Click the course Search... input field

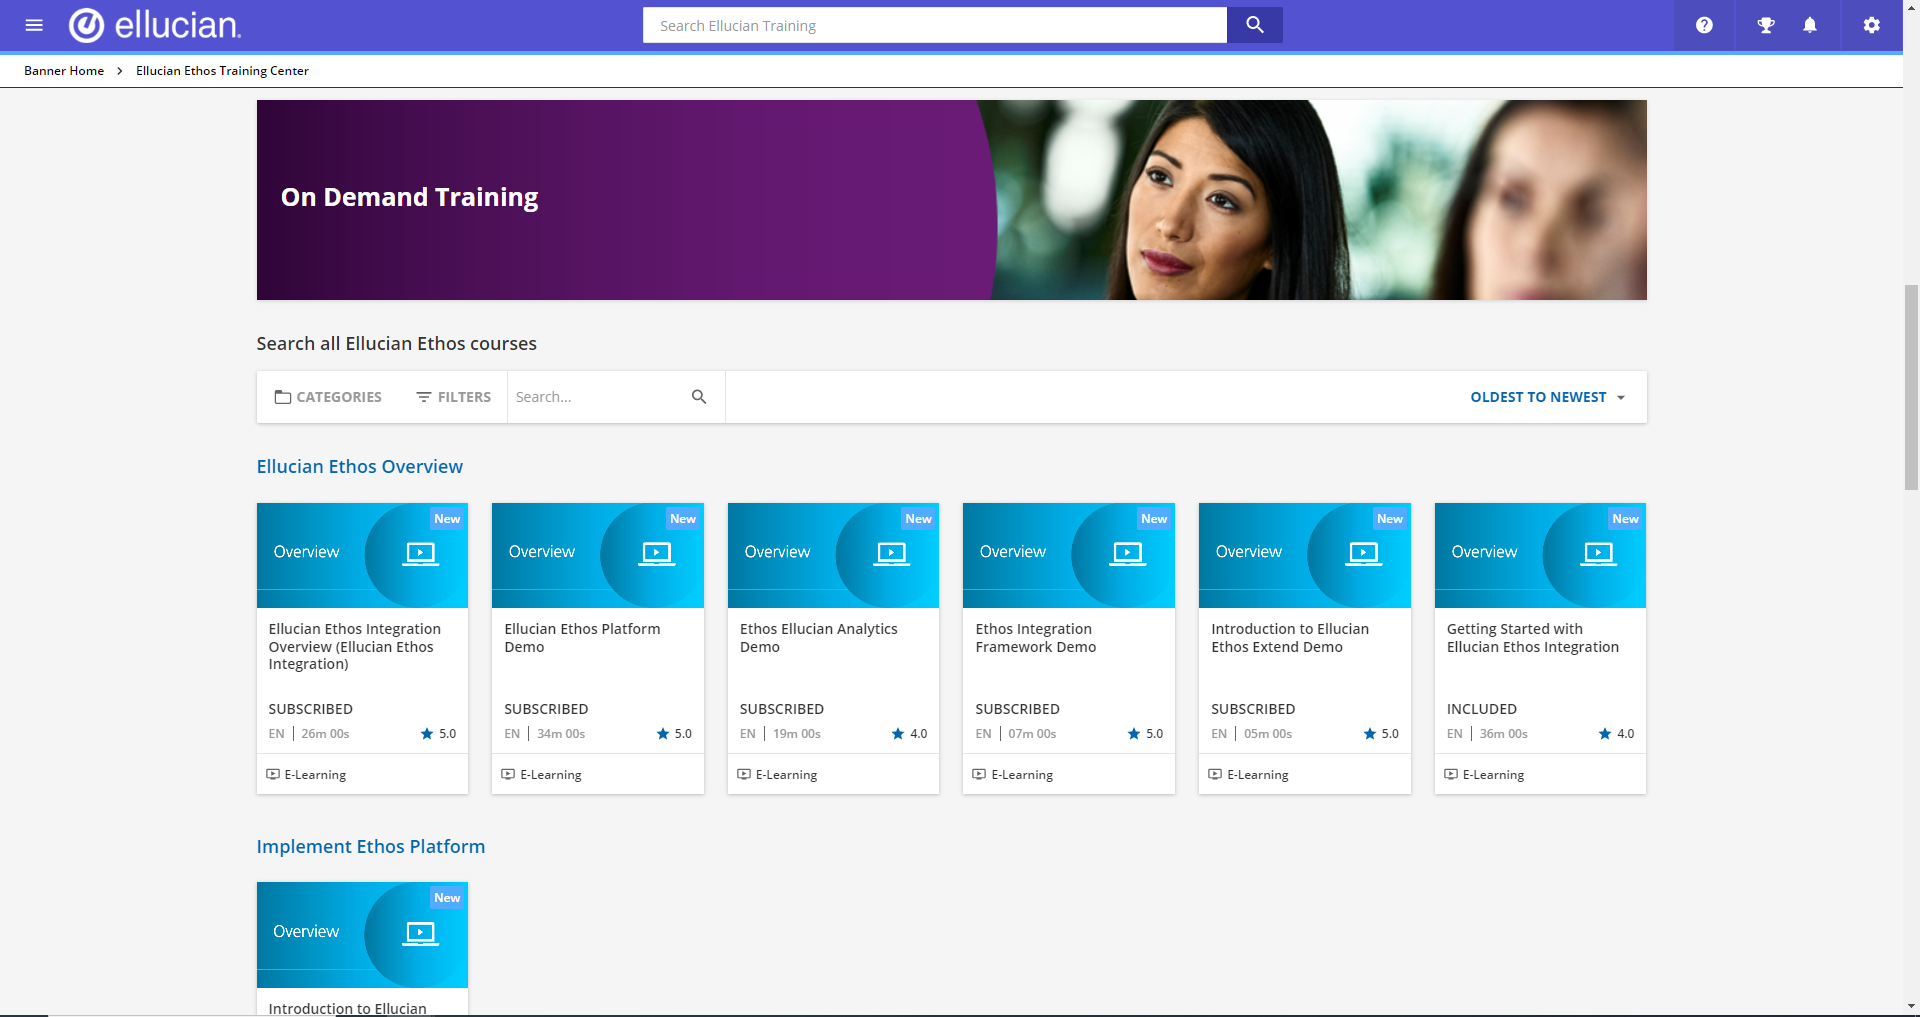tap(598, 397)
